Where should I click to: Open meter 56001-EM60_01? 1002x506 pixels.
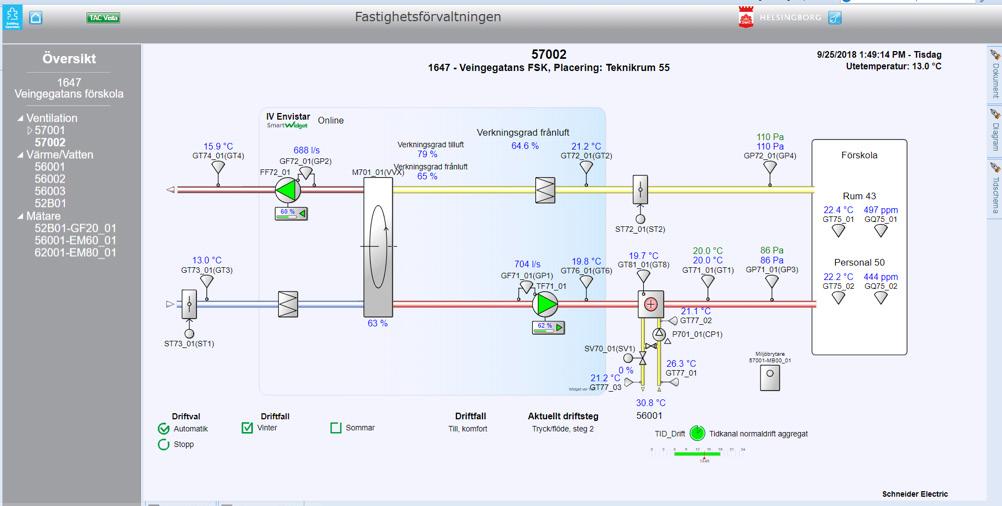75,240
